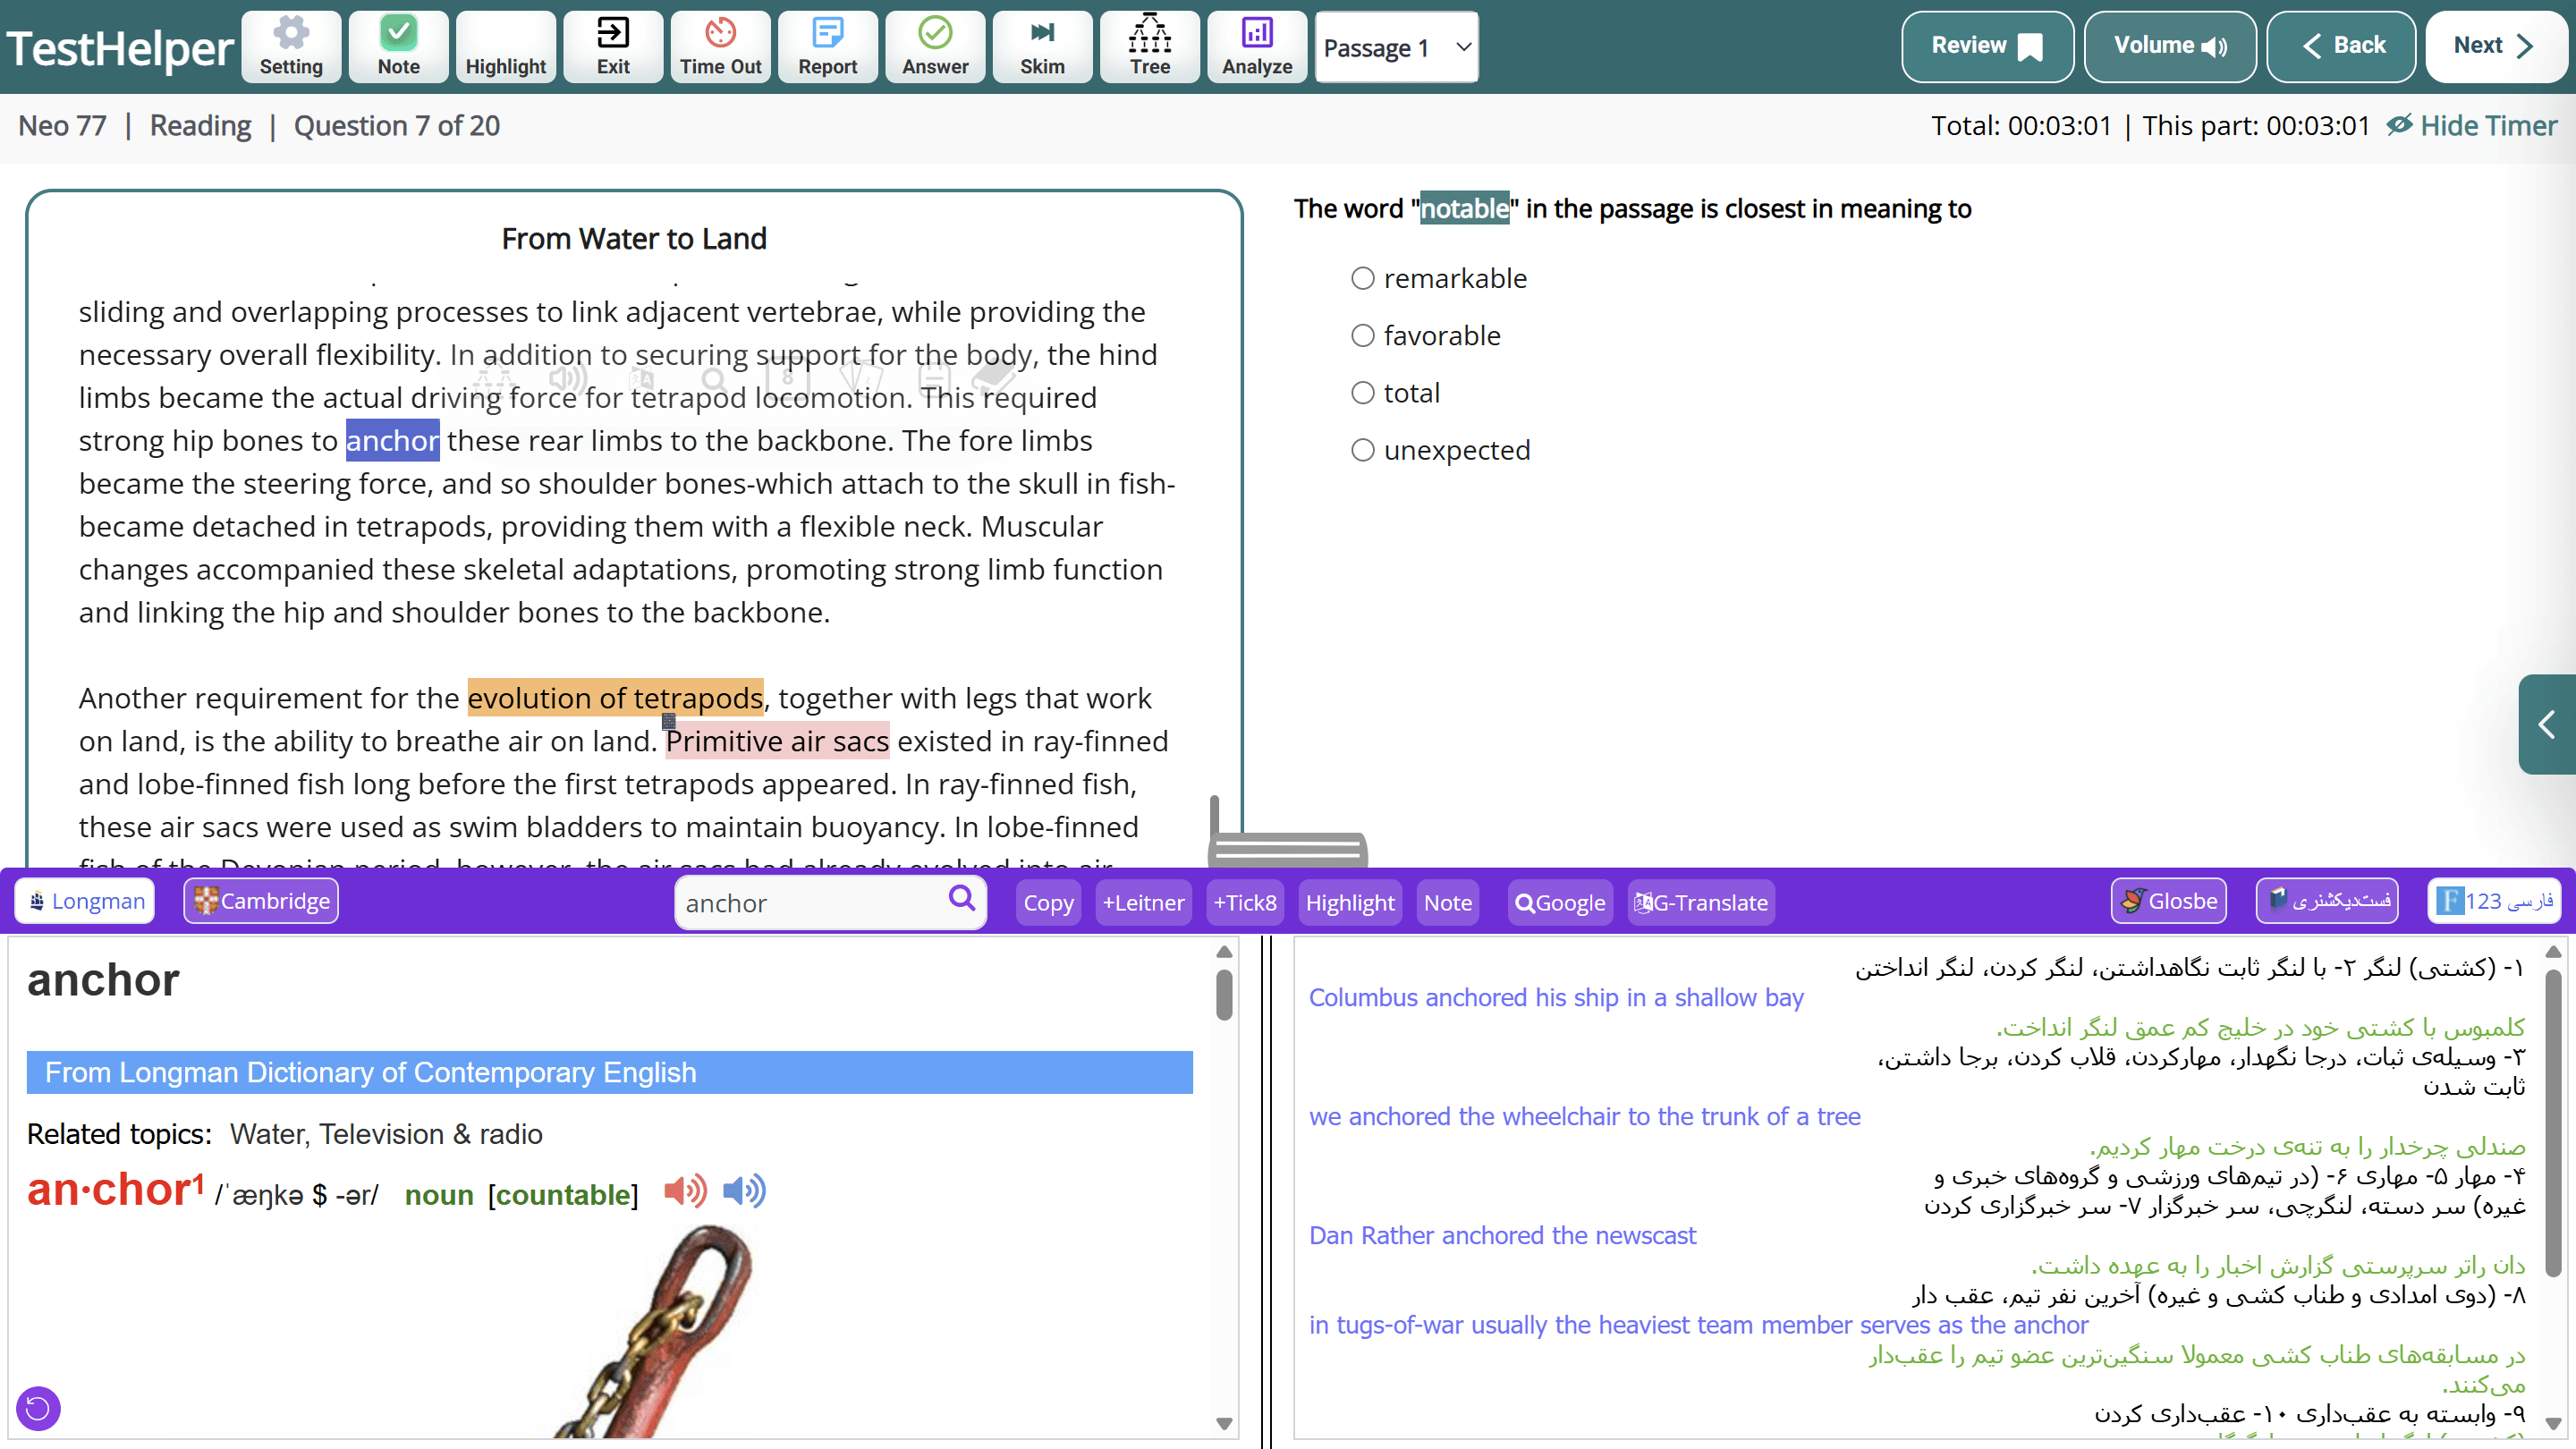This screenshot has width=2576, height=1449.
Task: Click the purple refresh circle icon
Action: [38, 1408]
